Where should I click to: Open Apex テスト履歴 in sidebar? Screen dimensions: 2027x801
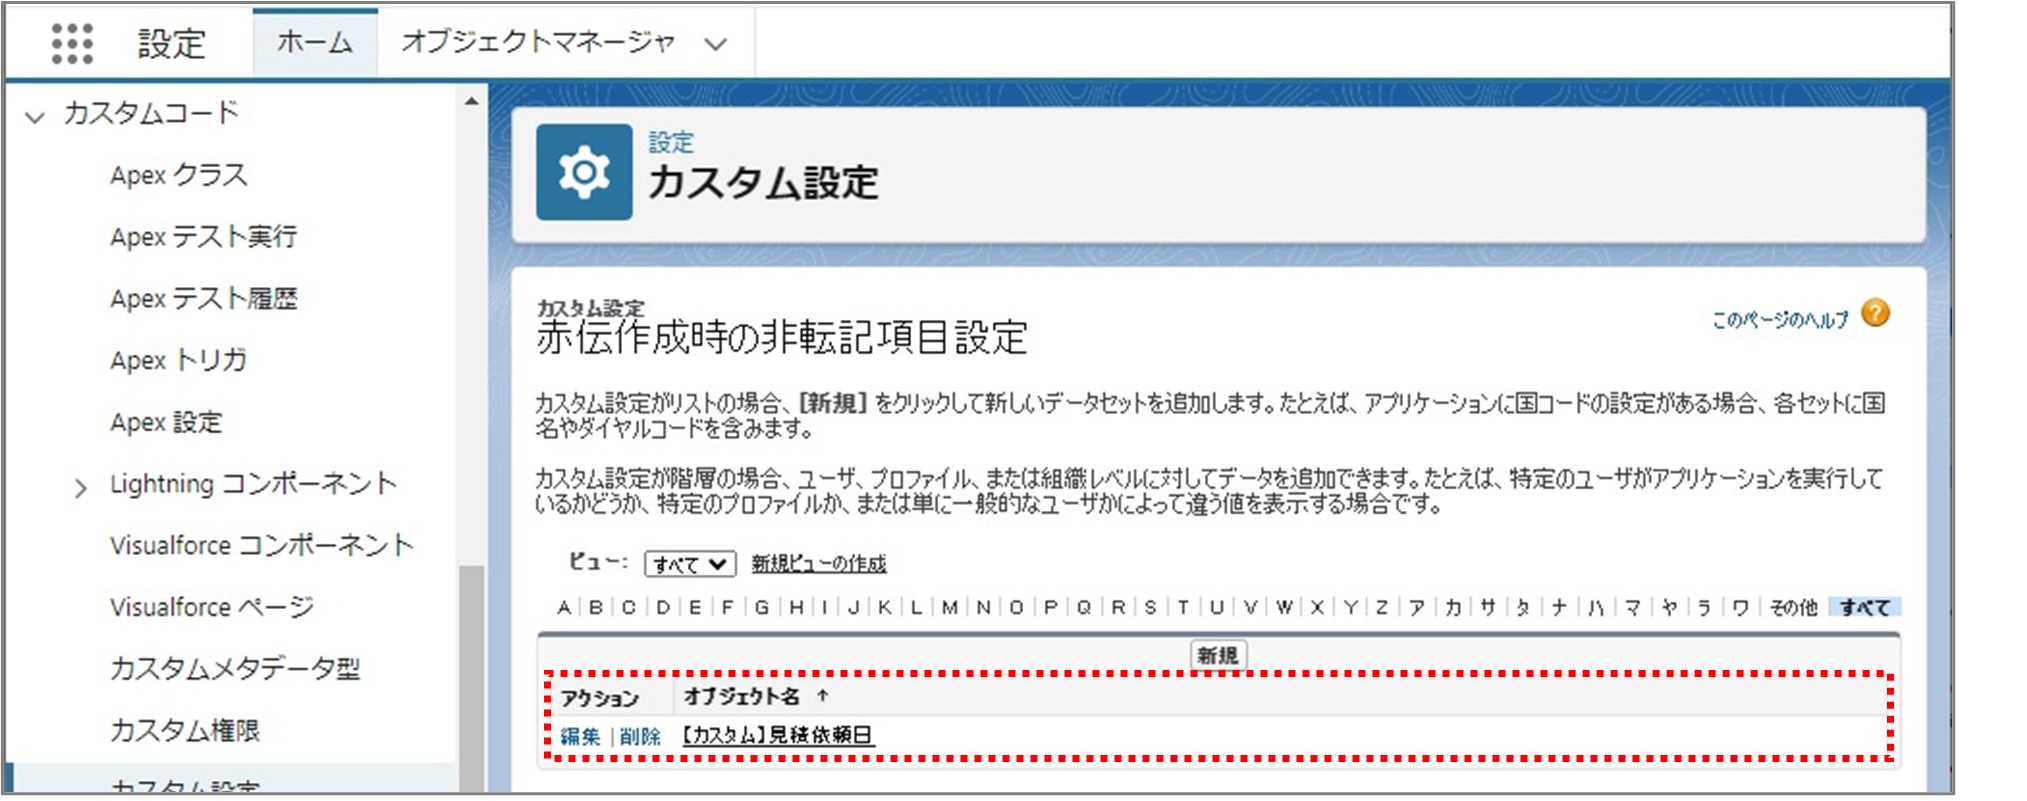204,299
